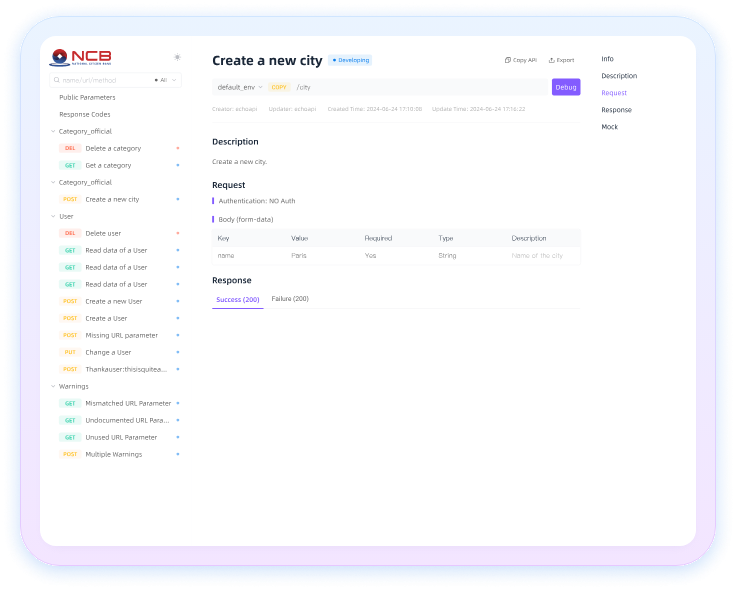Click the 'Paris' value cell
This screenshot has height=590, width=736.
(299, 256)
